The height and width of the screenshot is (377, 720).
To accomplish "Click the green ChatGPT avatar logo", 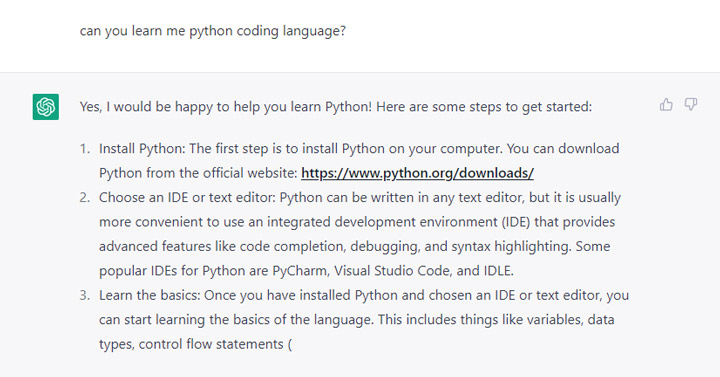I will coord(45,107).
